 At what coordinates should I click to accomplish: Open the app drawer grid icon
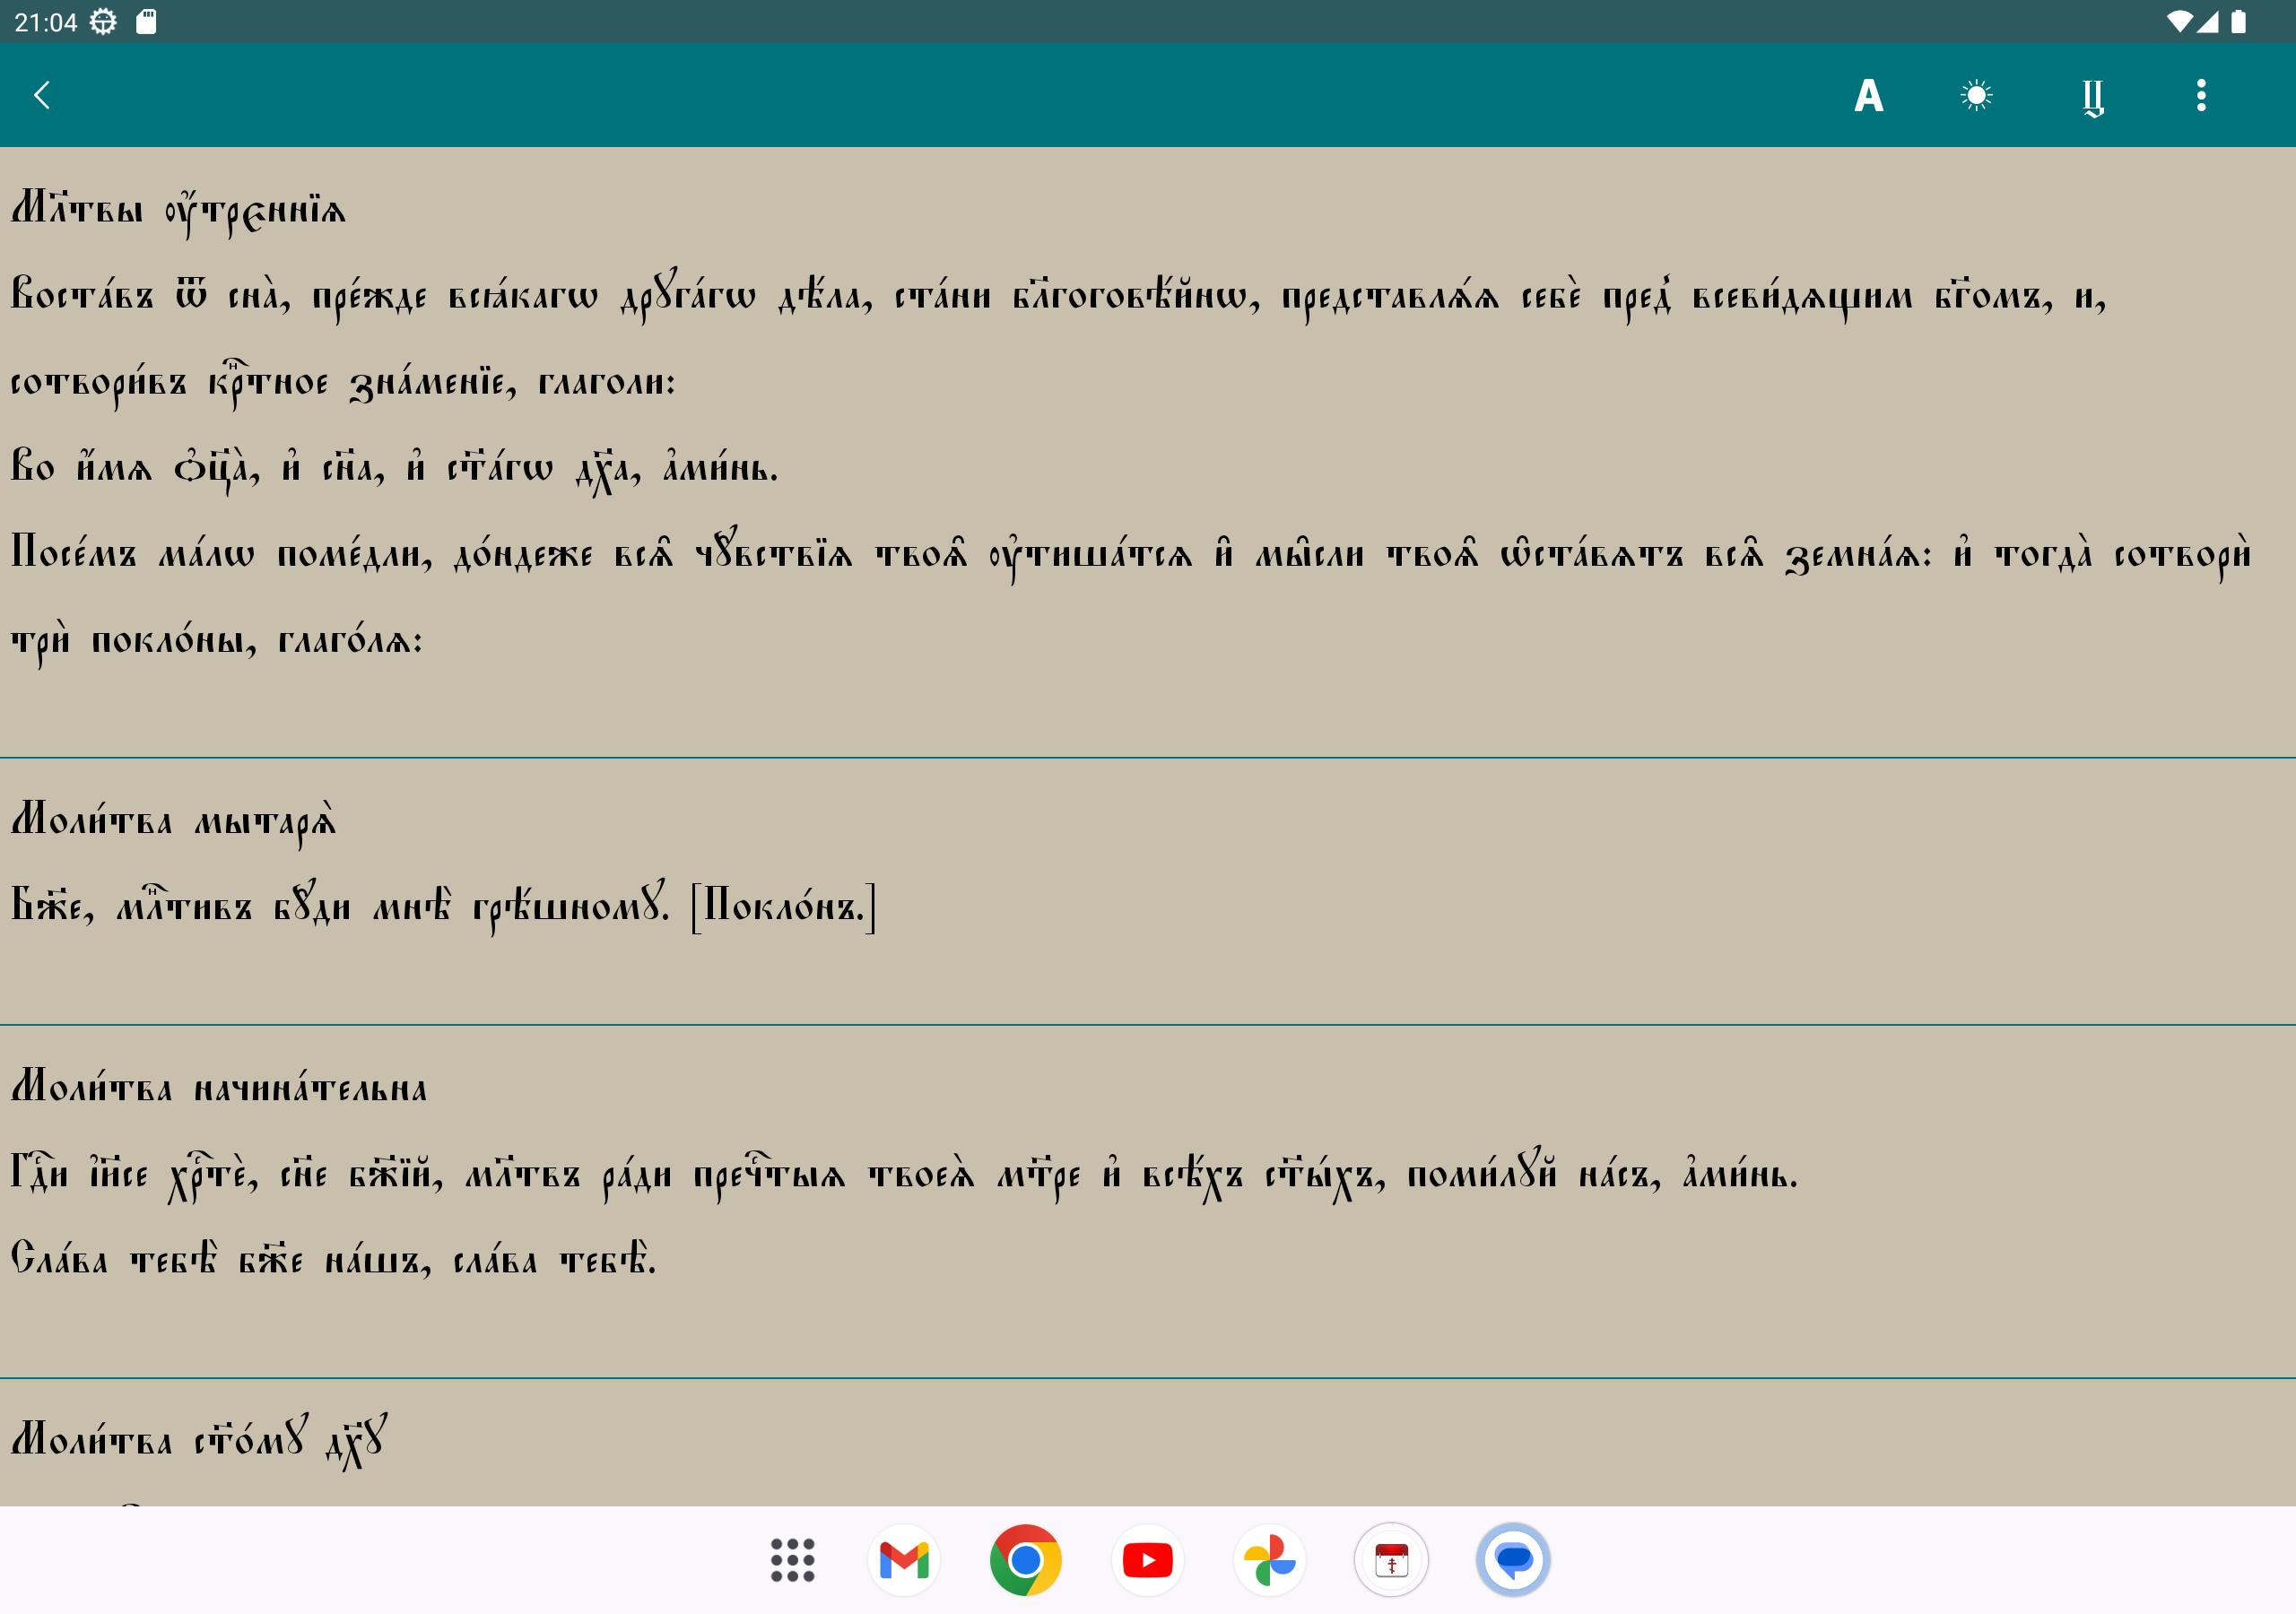point(792,1560)
